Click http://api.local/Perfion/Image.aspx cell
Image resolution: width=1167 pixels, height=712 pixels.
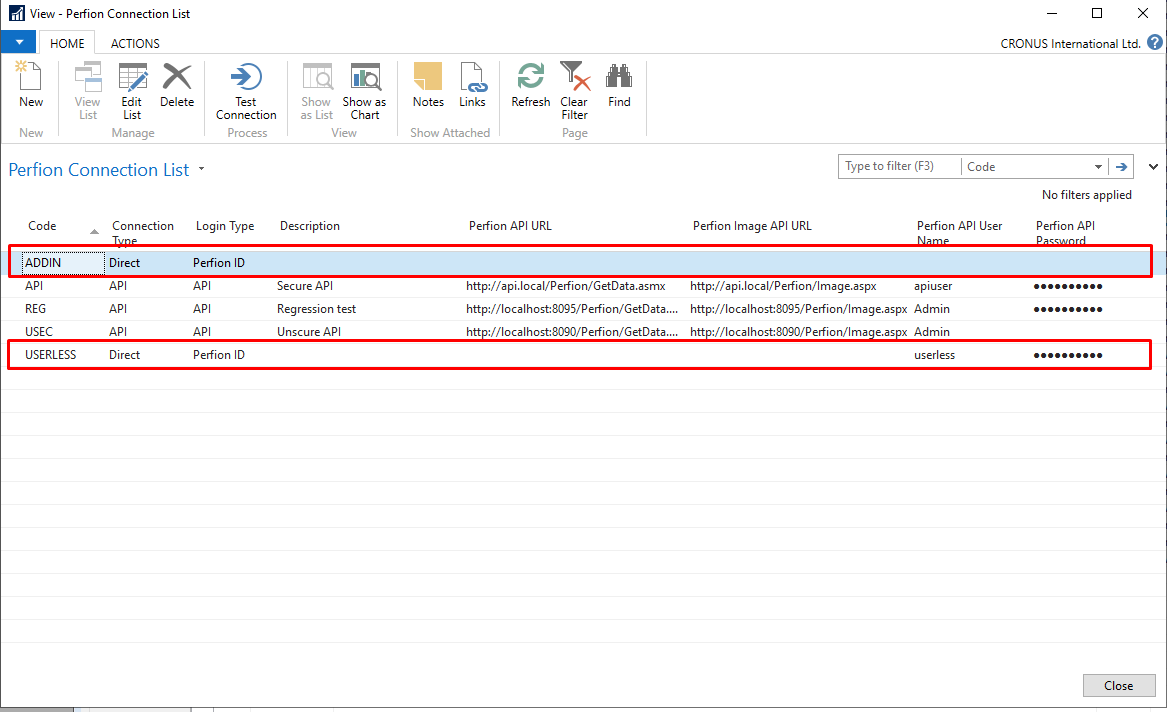click(783, 286)
